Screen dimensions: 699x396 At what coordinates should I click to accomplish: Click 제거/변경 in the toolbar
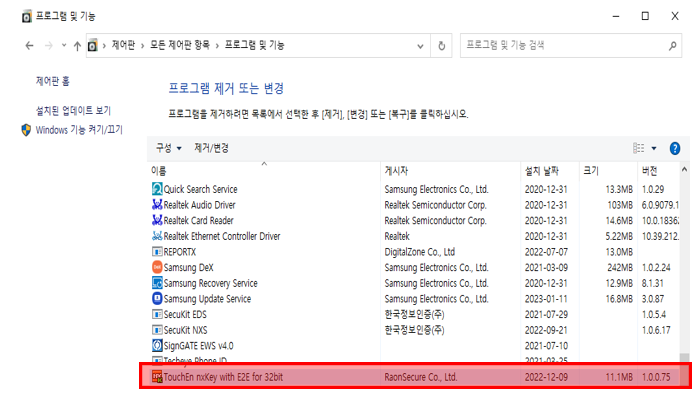coord(211,148)
